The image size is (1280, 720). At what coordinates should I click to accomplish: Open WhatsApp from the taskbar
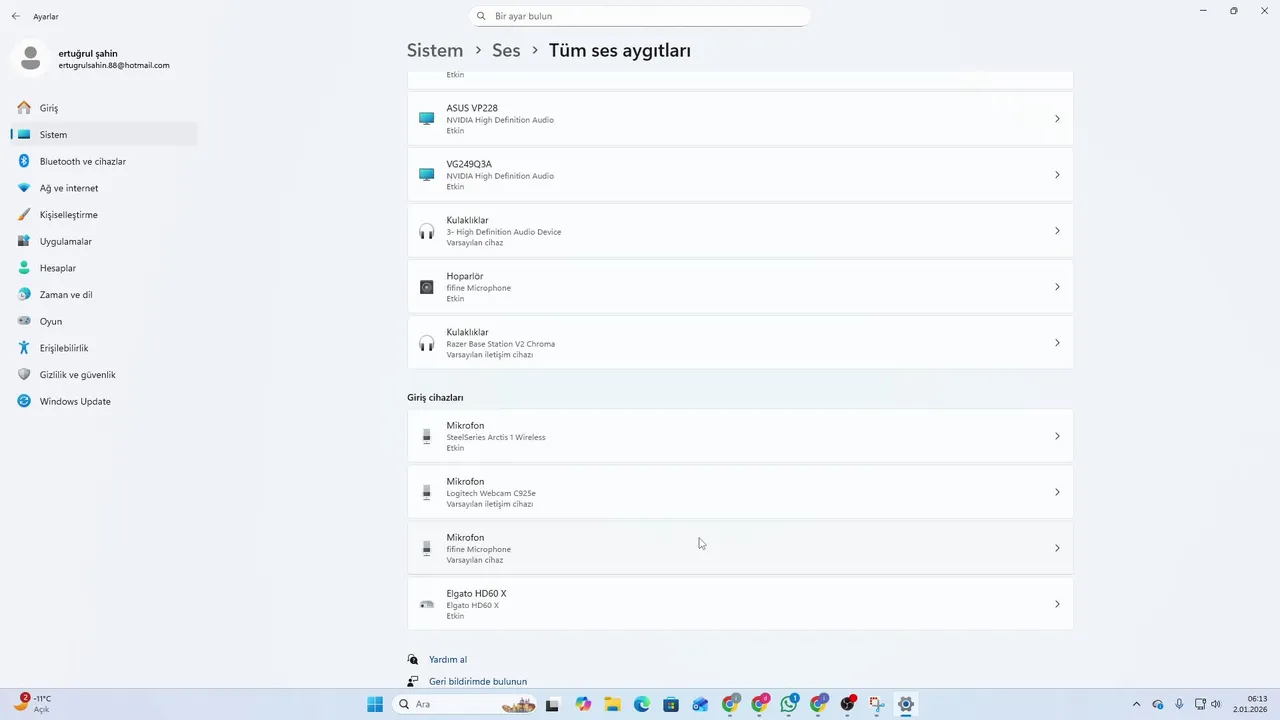pyautogui.click(x=789, y=704)
